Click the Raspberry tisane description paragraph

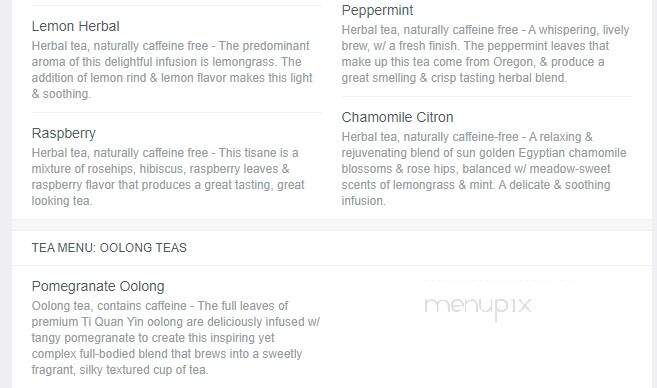pos(168,177)
